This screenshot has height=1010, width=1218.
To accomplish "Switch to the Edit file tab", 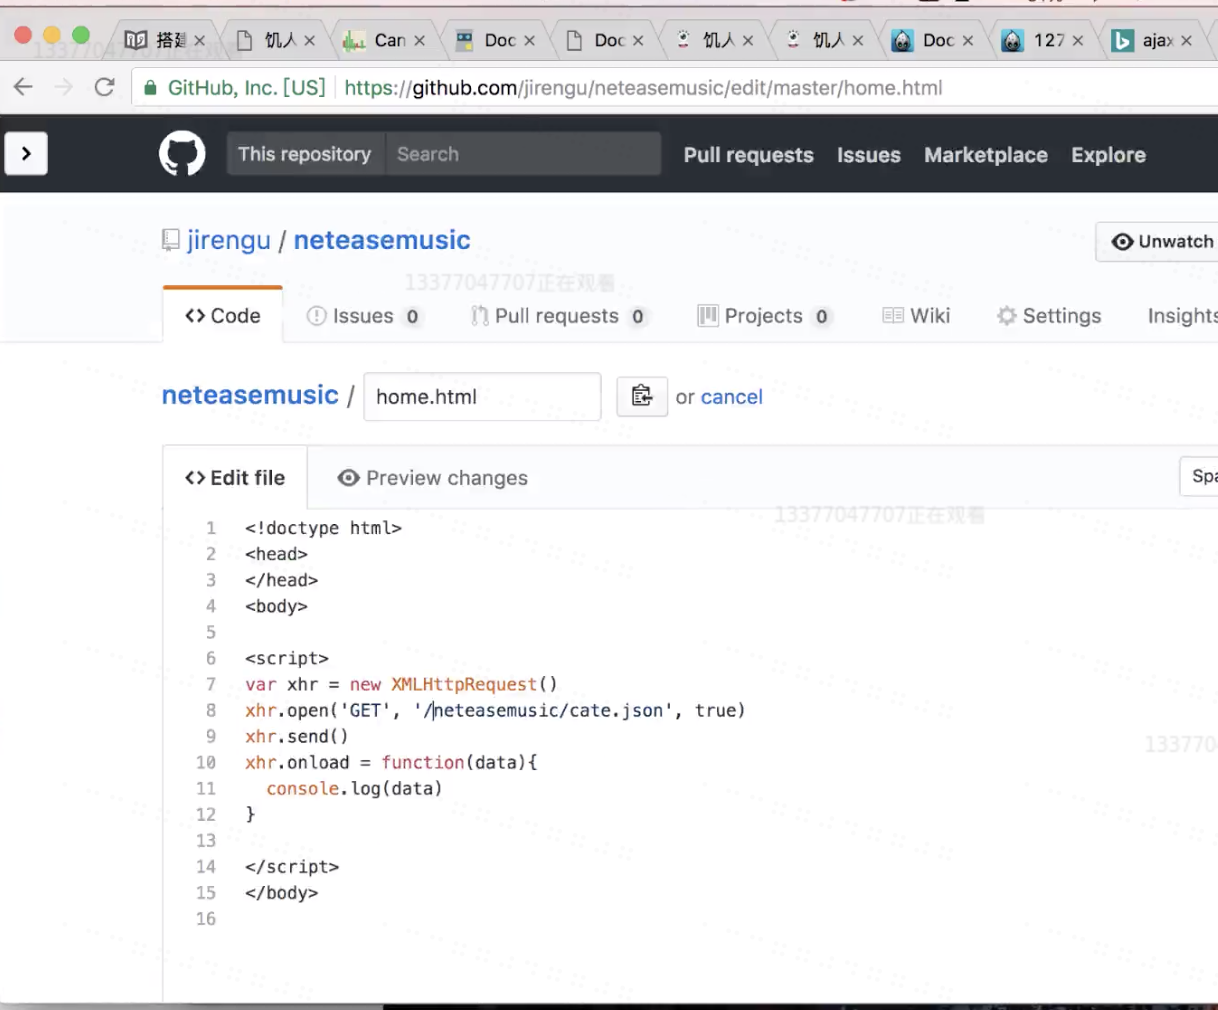I will coord(235,478).
